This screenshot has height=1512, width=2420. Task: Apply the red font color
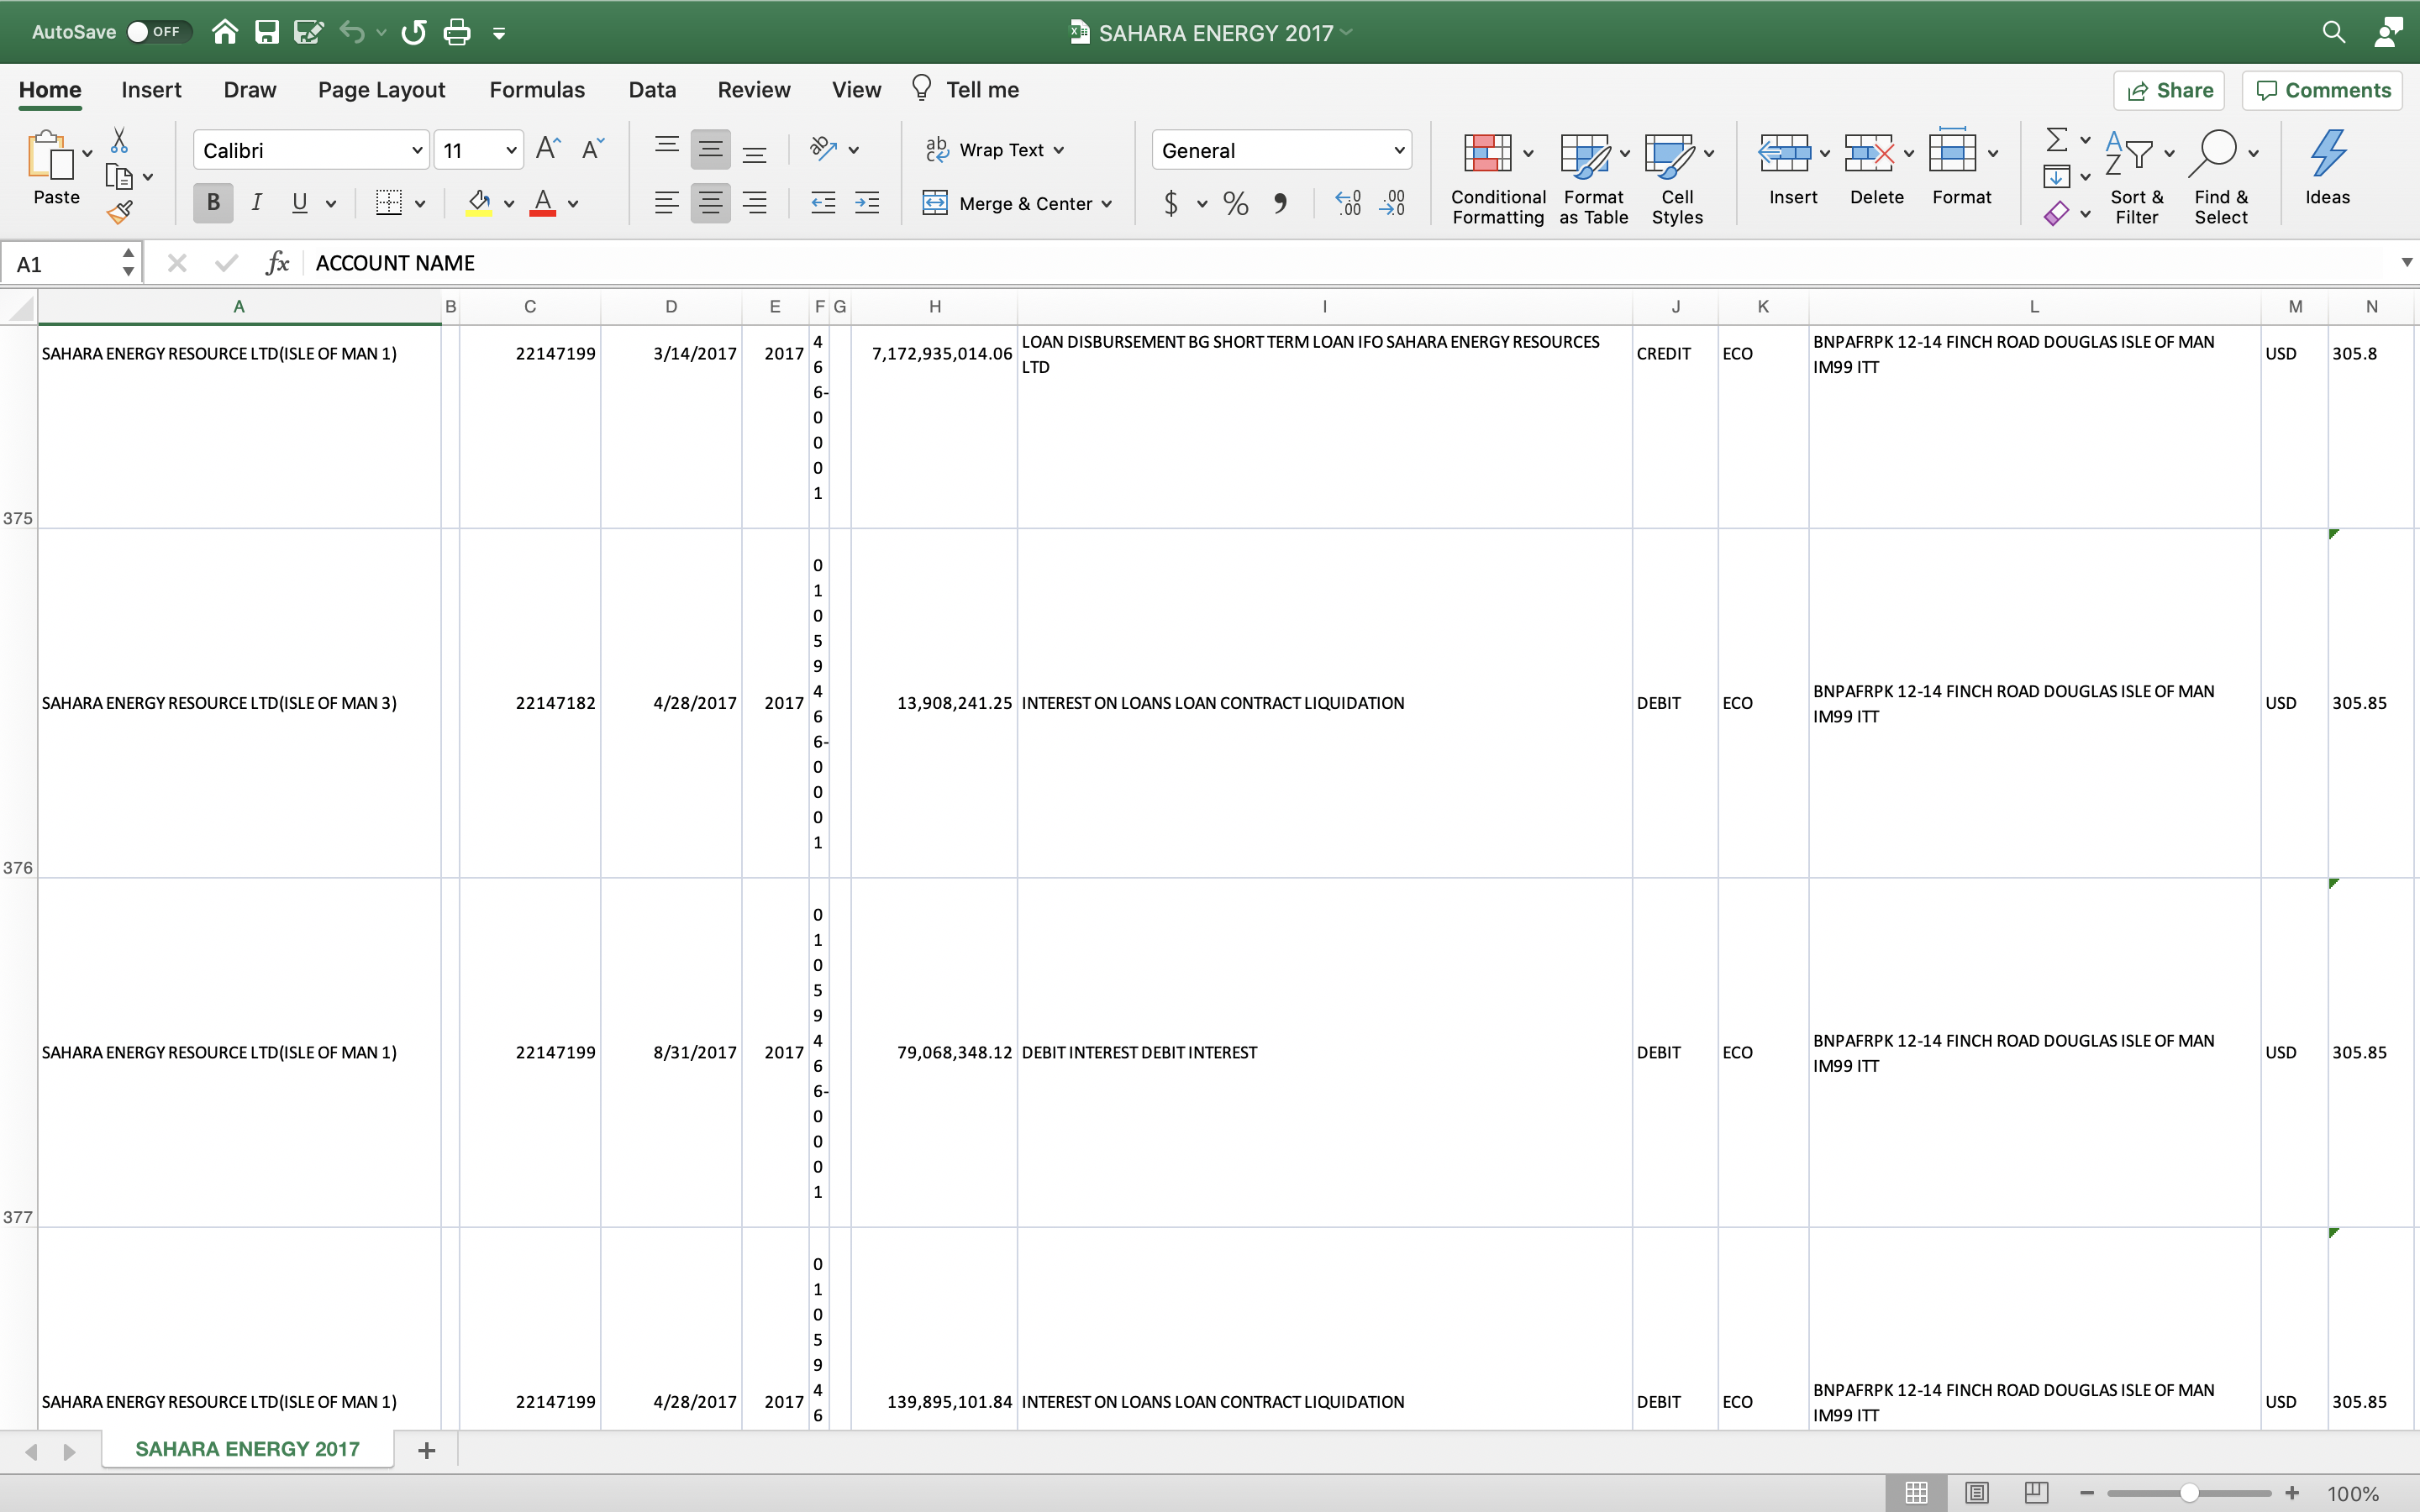[543, 203]
